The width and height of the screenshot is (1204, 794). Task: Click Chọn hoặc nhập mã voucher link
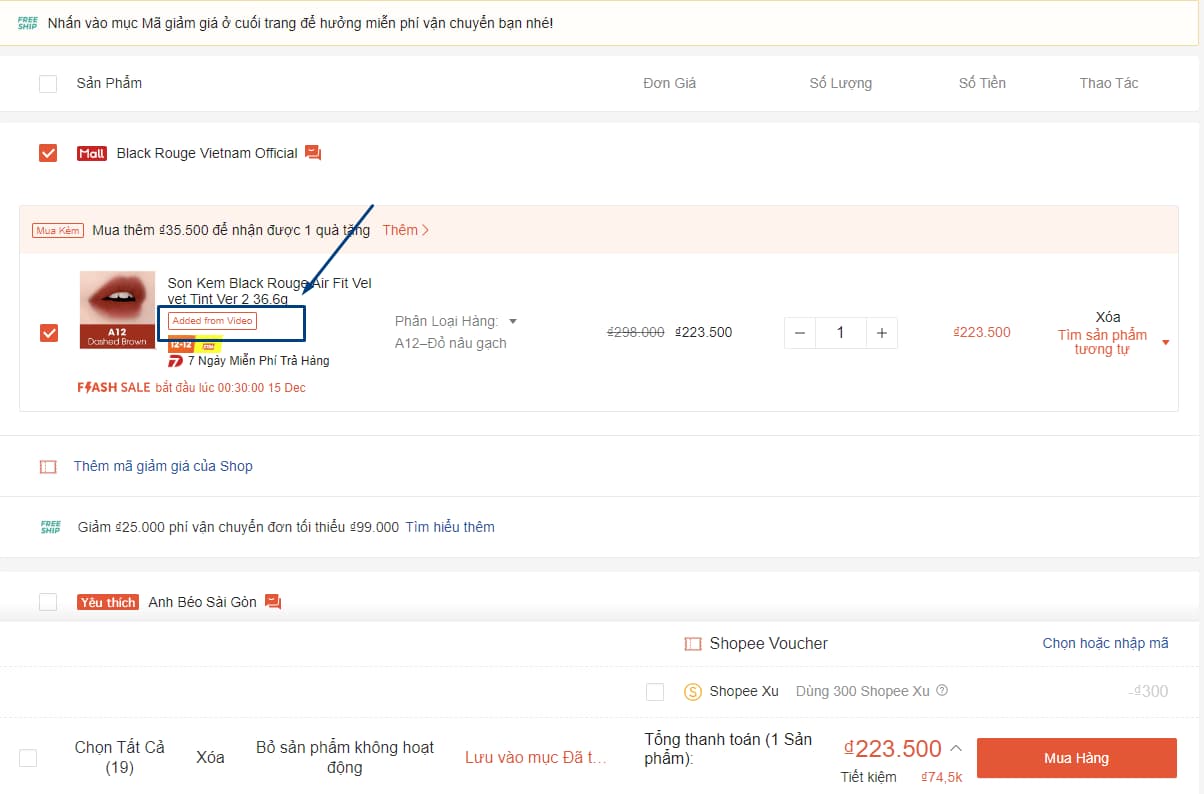tap(1104, 643)
